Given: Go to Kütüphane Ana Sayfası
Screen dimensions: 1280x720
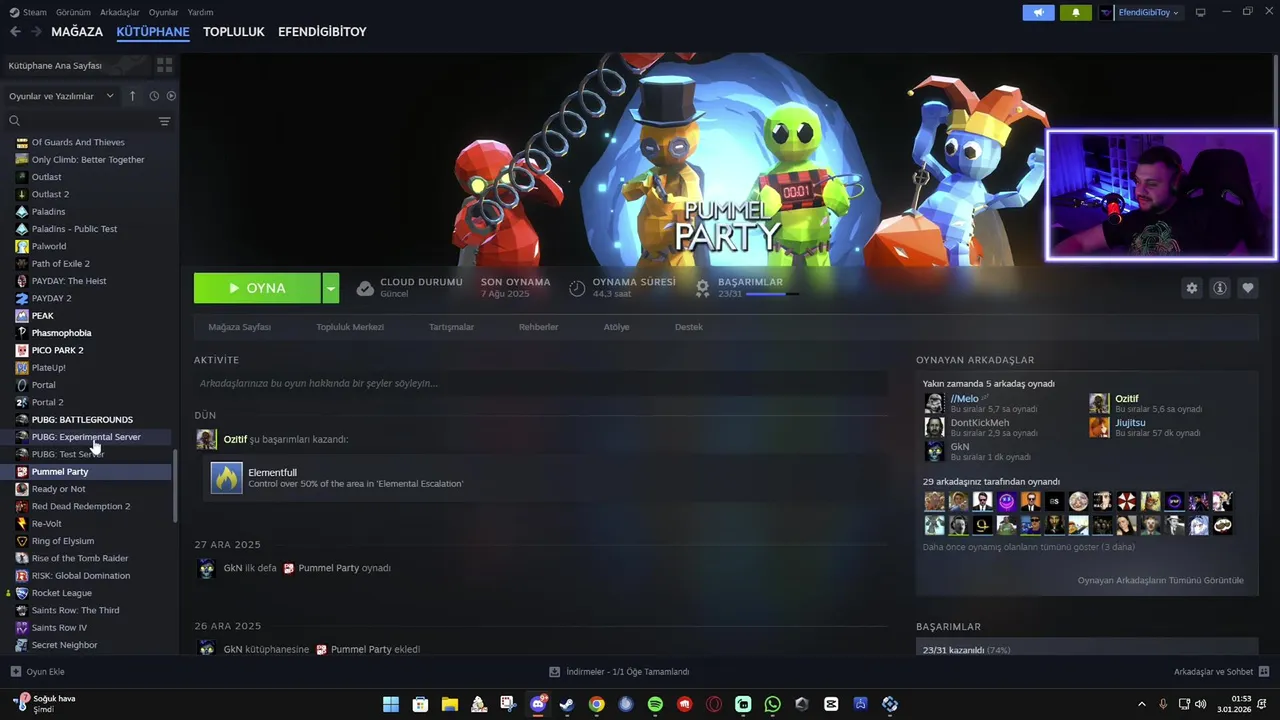Looking at the screenshot, I should [55, 65].
